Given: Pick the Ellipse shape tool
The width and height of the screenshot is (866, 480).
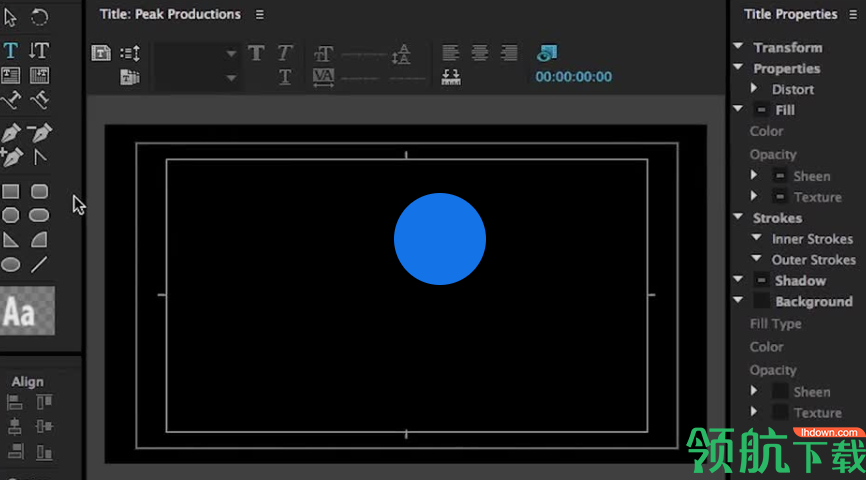Looking at the screenshot, I should pos(10,265).
